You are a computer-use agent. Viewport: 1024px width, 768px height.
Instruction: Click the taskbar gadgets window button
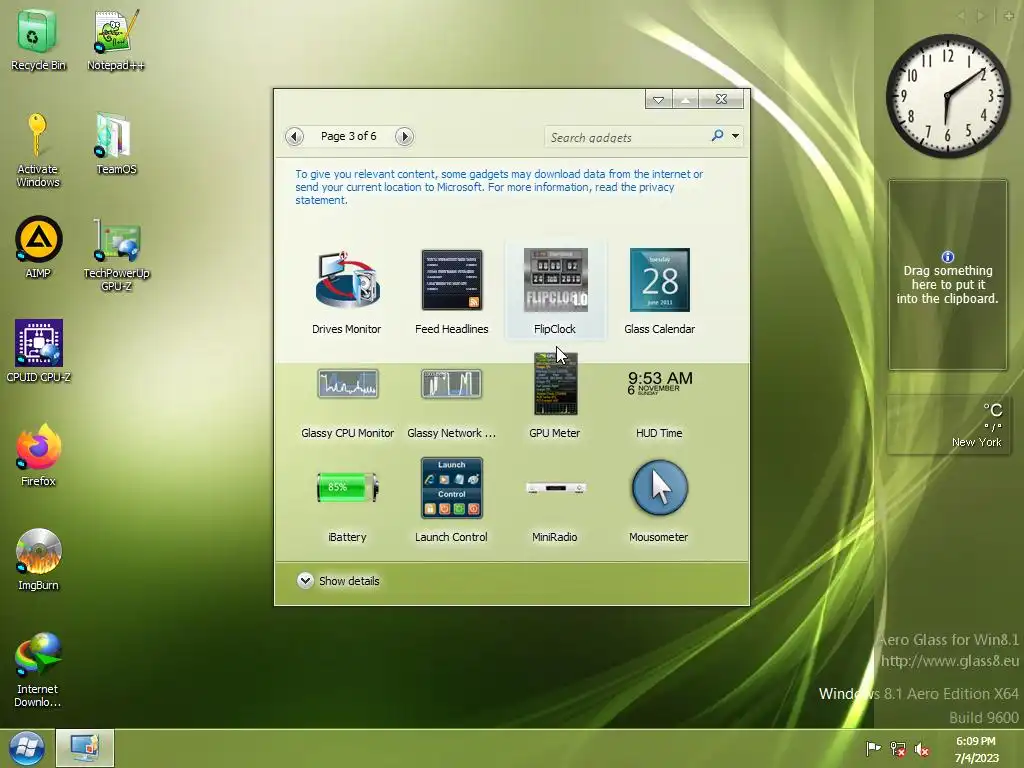pyautogui.click(x=85, y=748)
